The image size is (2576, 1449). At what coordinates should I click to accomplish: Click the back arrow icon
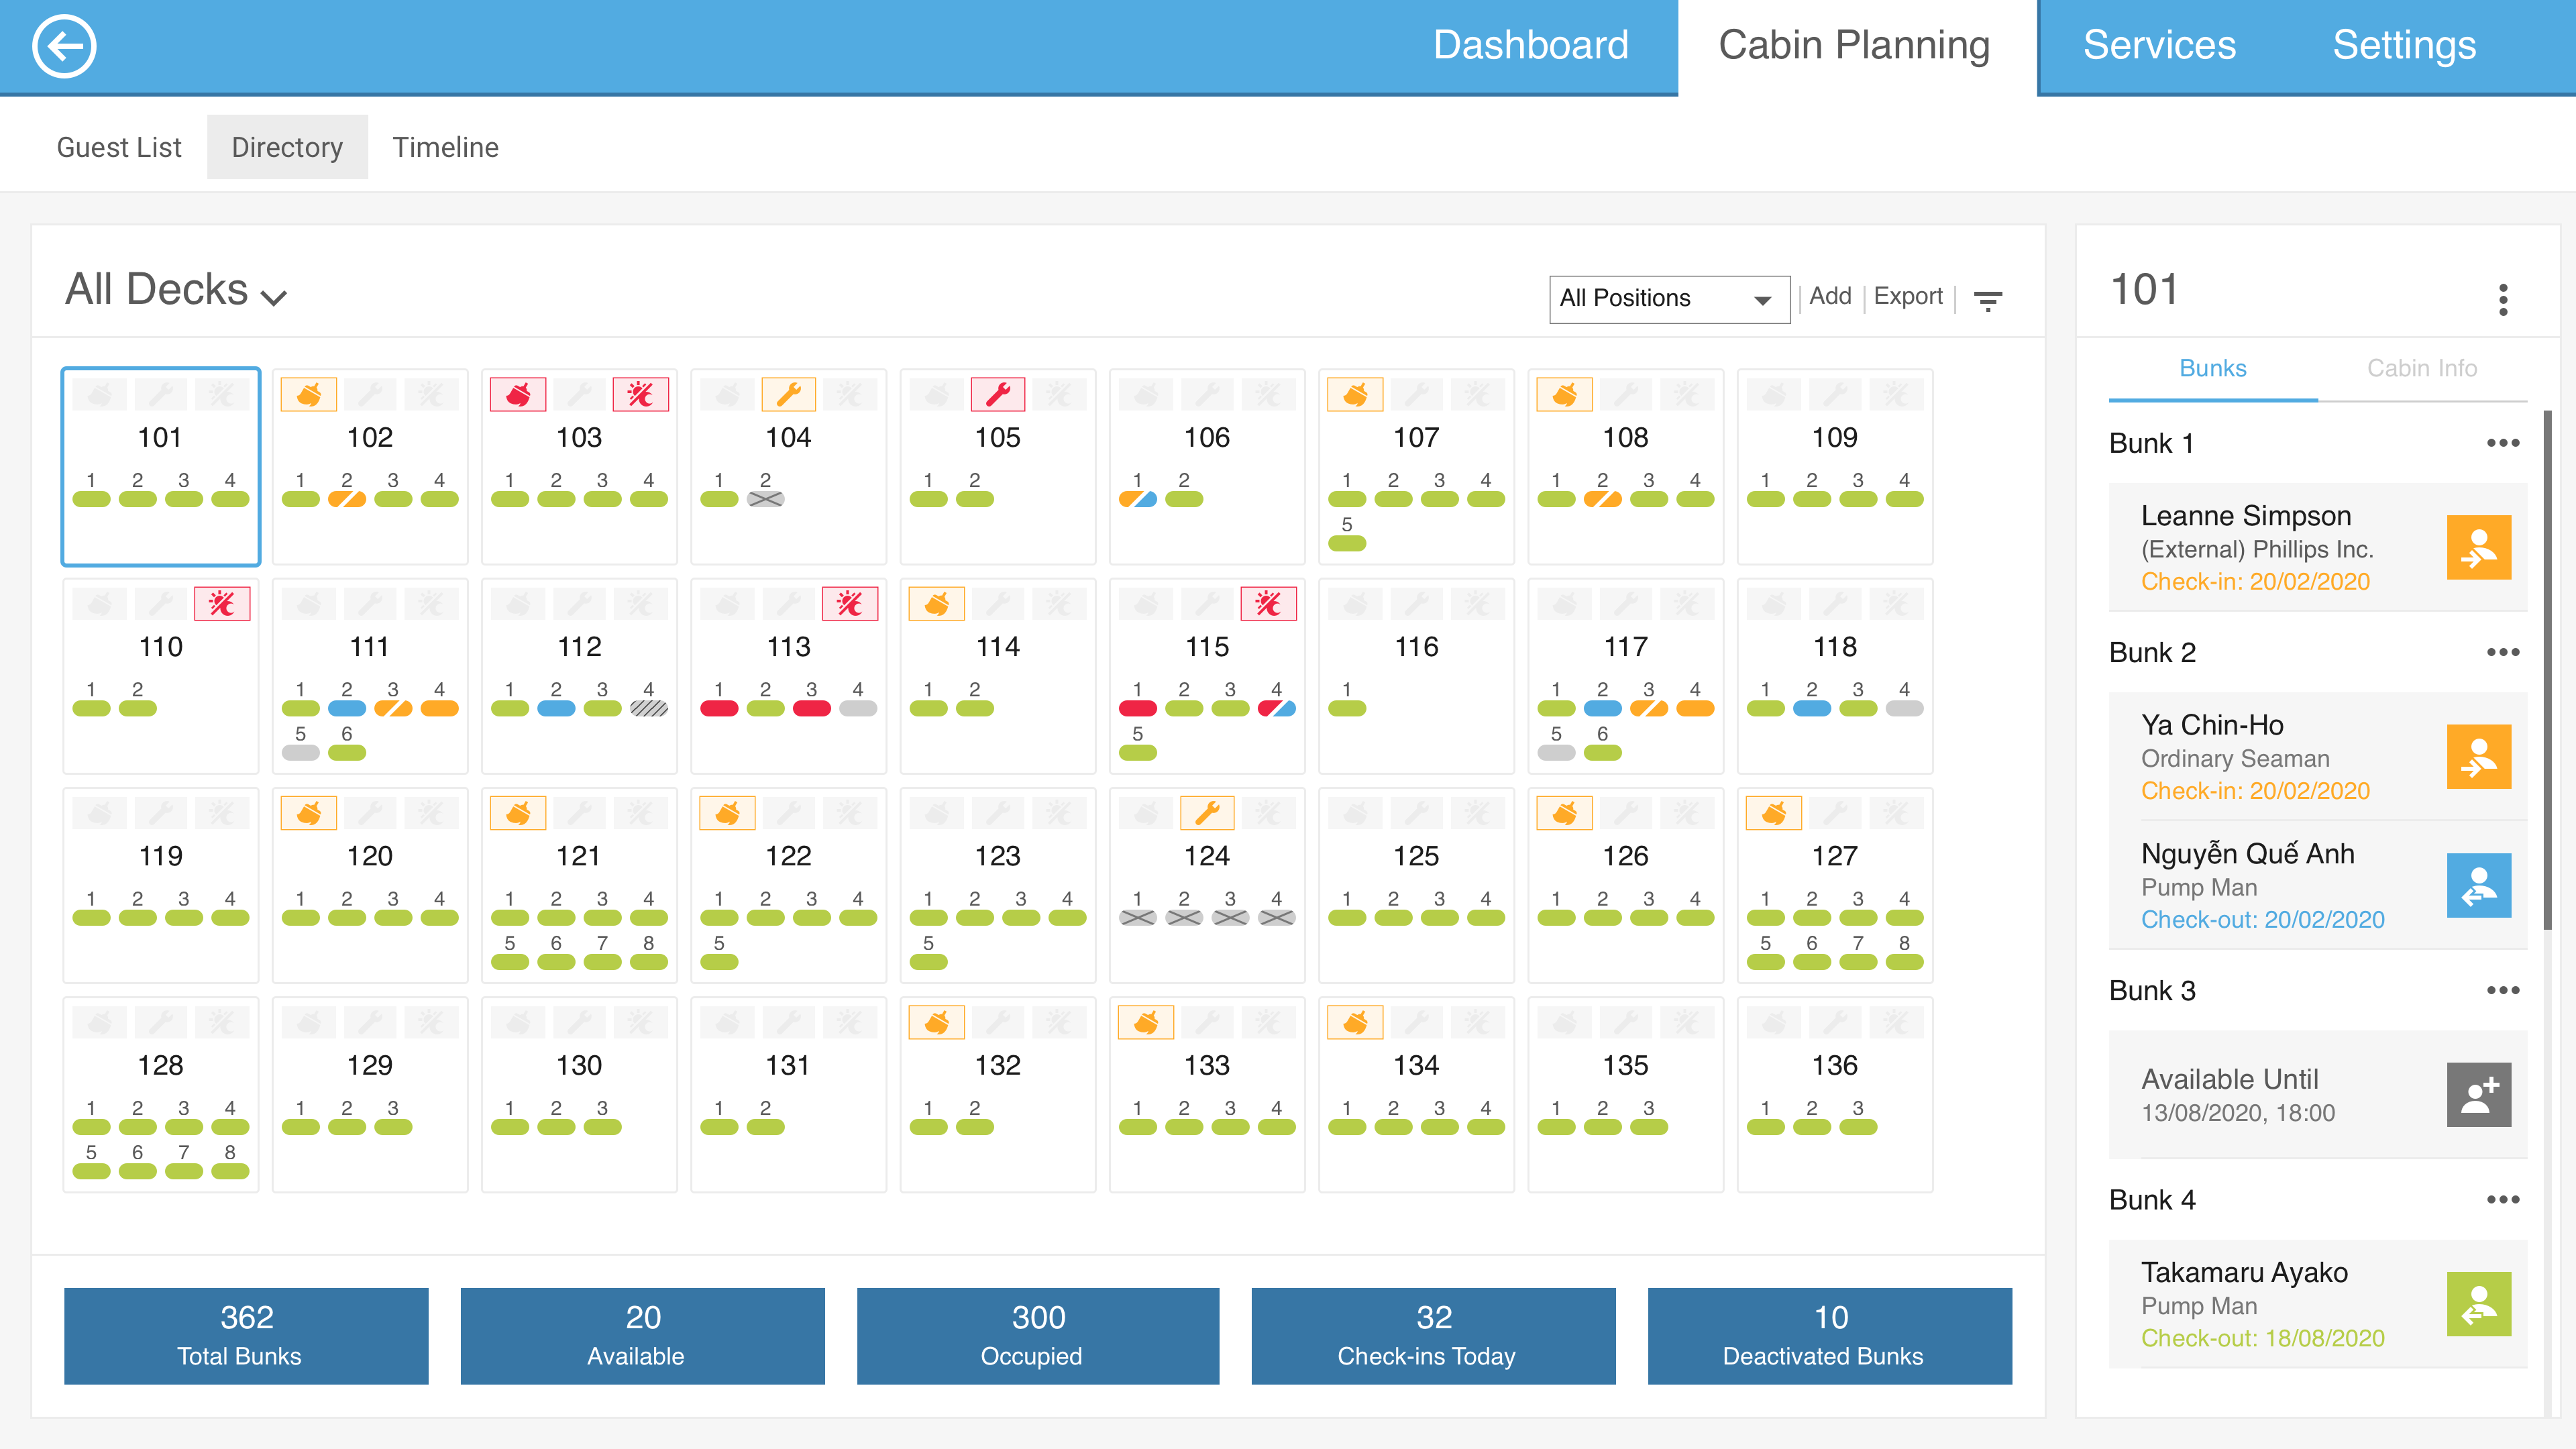64,46
